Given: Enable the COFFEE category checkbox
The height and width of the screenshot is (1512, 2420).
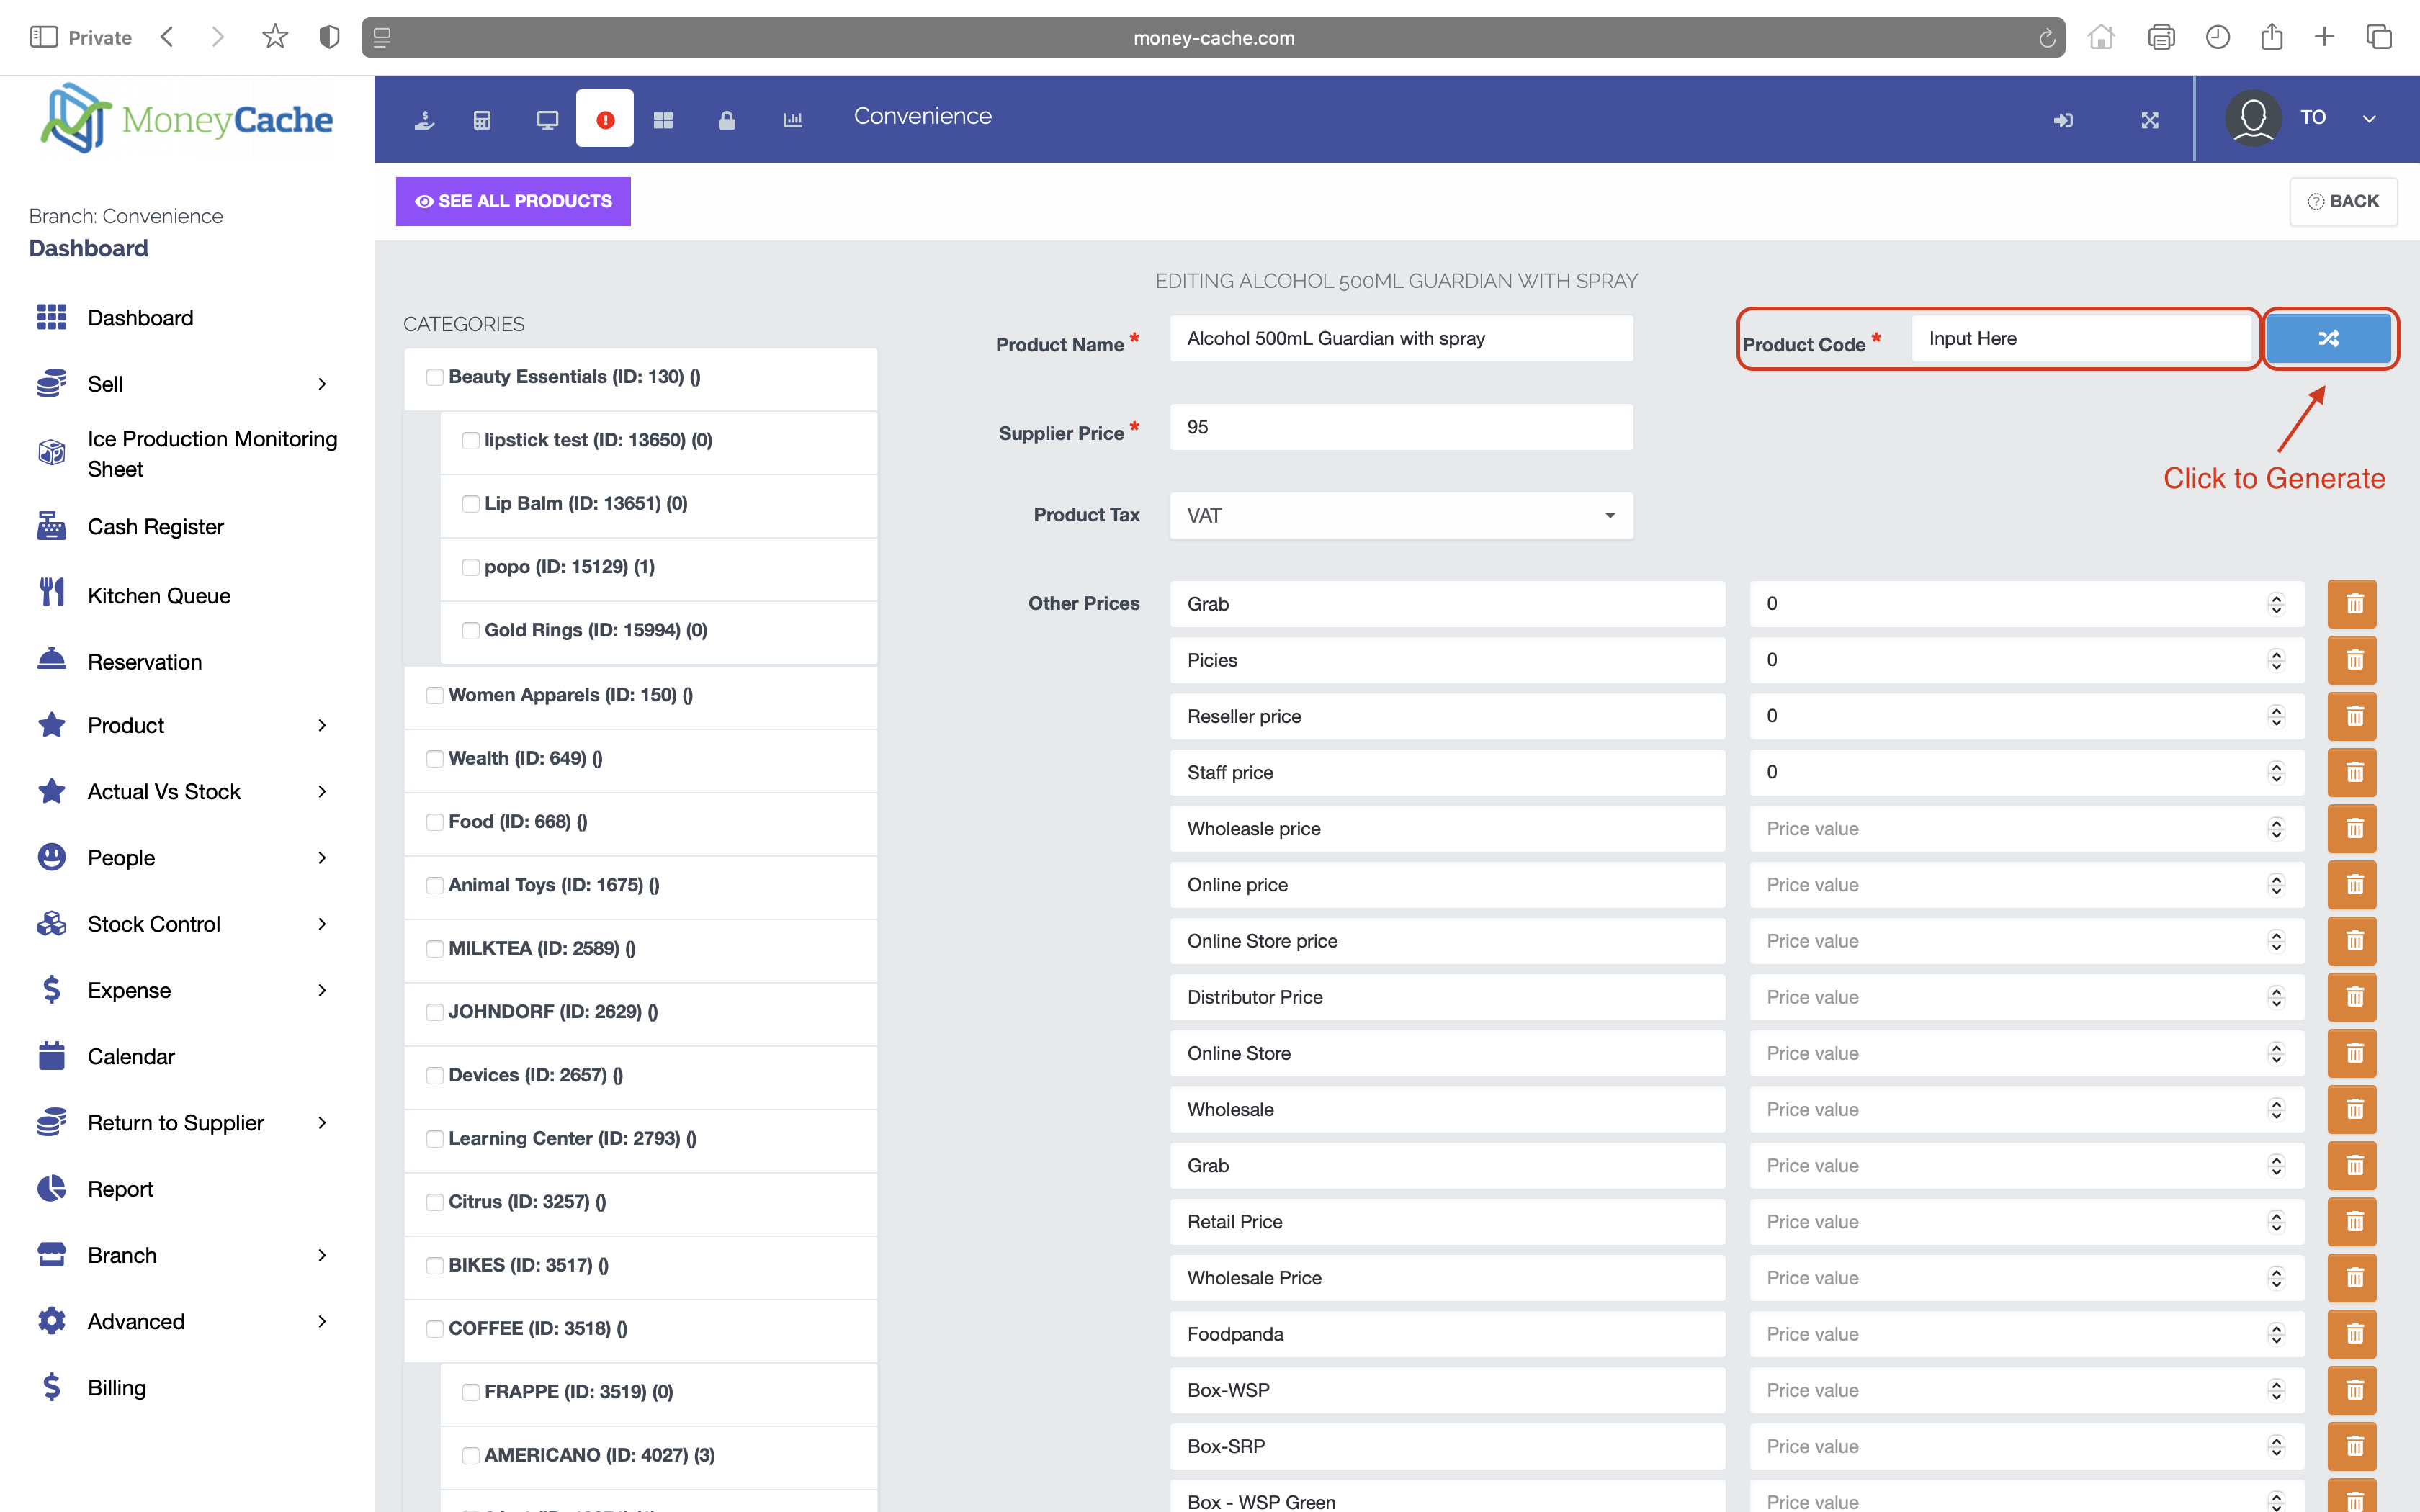Looking at the screenshot, I should 434,1328.
